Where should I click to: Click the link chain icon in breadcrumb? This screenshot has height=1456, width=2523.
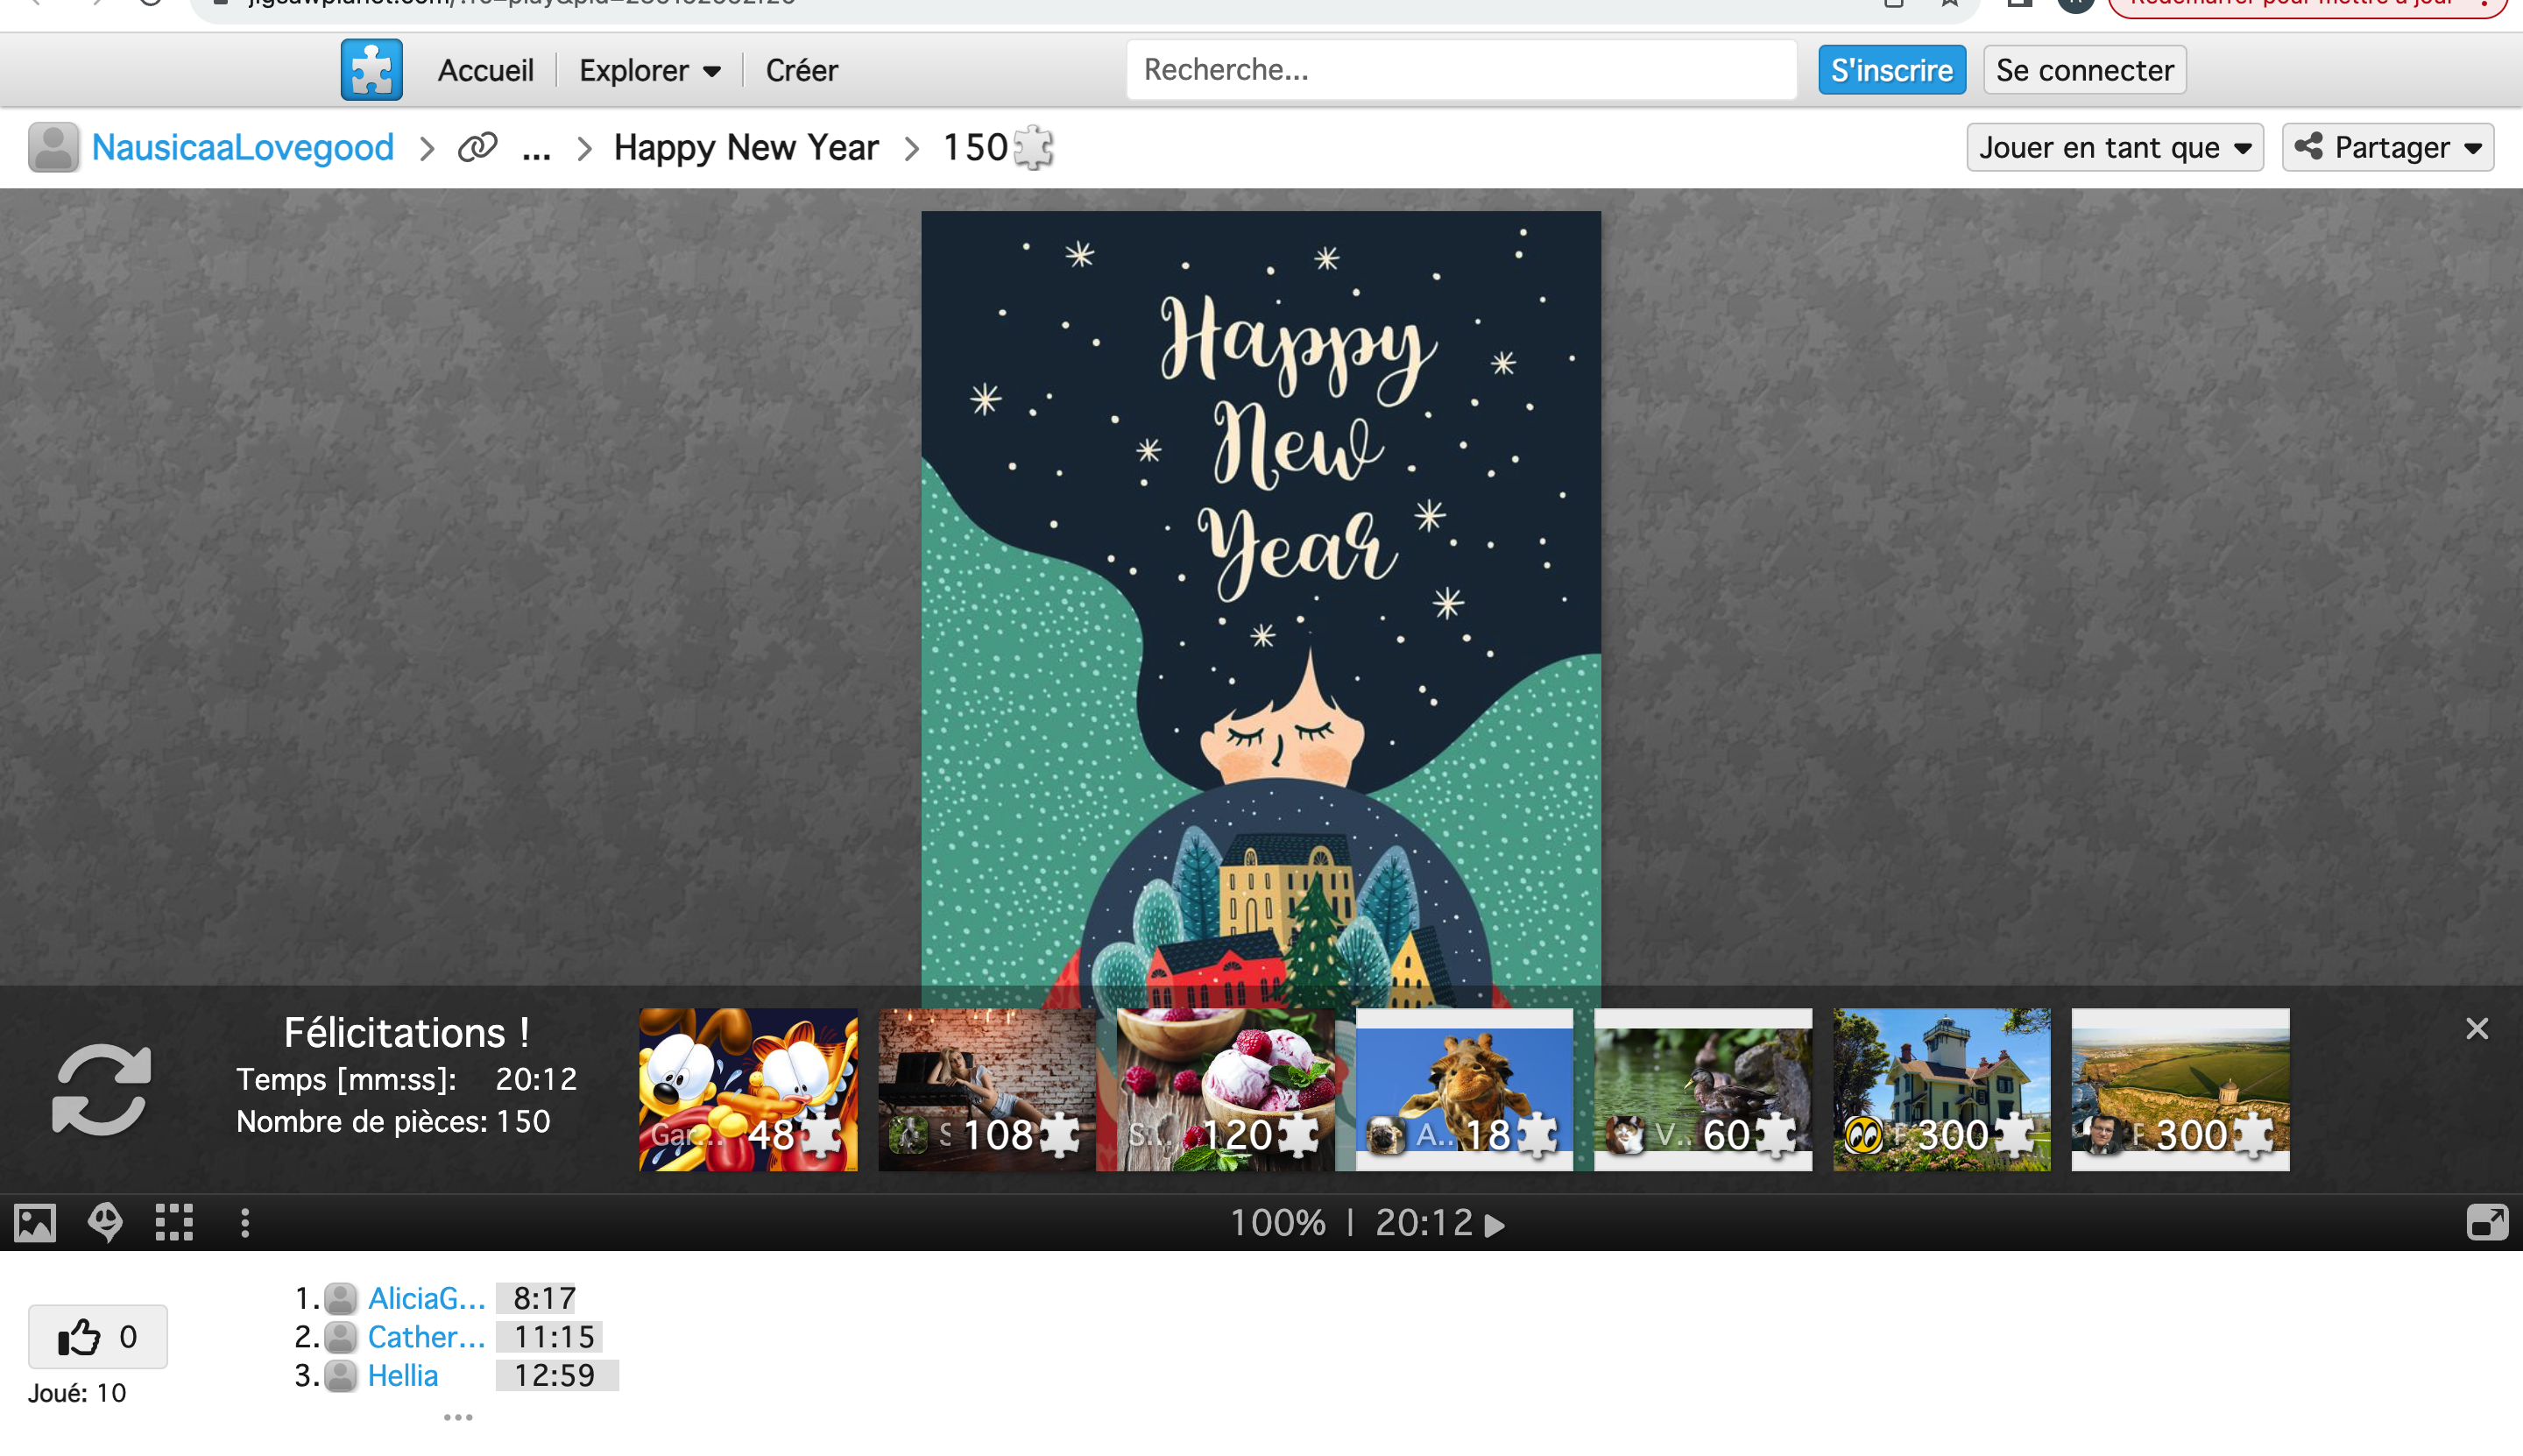pos(477,148)
